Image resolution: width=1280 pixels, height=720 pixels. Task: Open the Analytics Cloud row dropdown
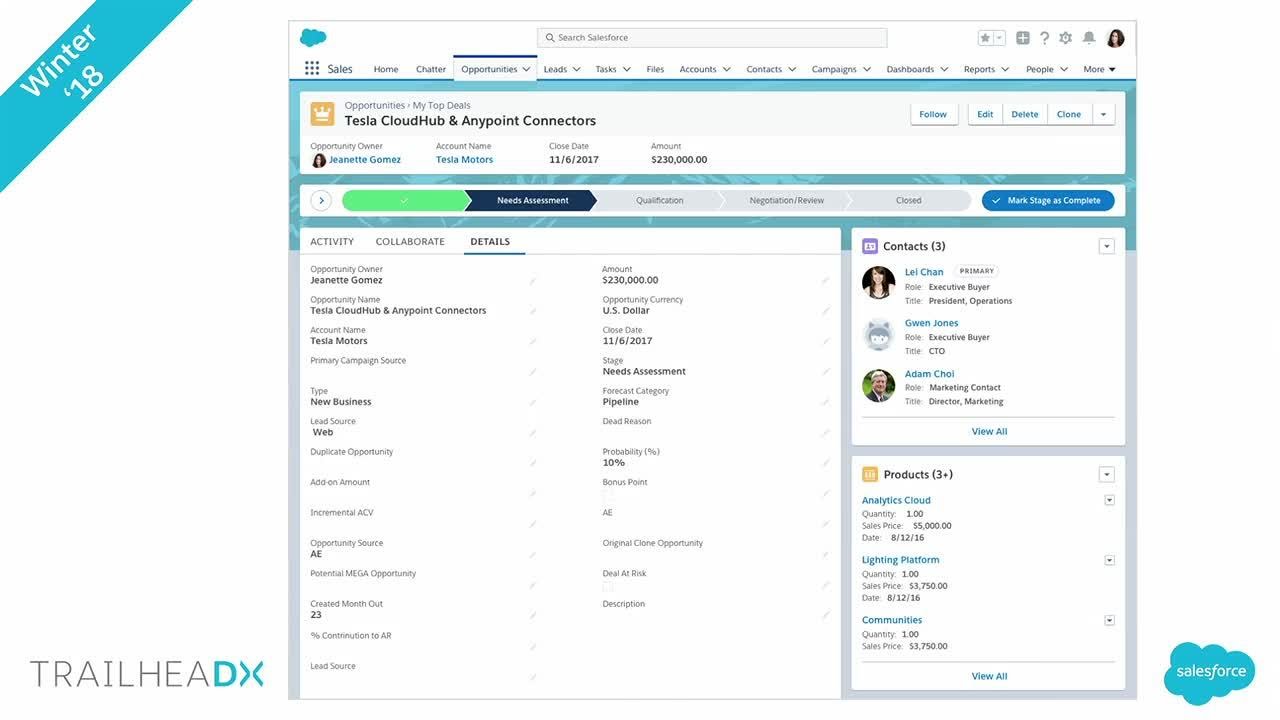(x=1109, y=500)
